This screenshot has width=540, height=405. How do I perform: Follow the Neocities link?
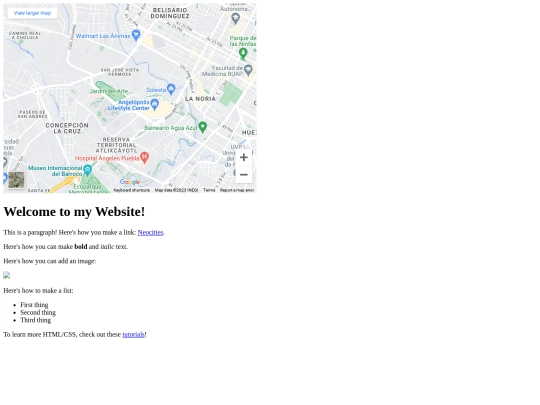click(150, 232)
